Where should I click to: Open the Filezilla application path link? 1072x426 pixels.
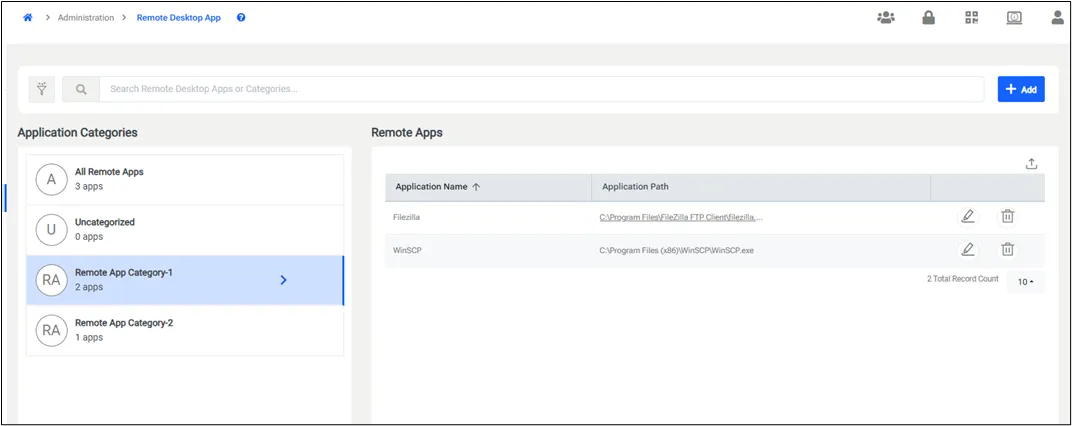pos(681,217)
